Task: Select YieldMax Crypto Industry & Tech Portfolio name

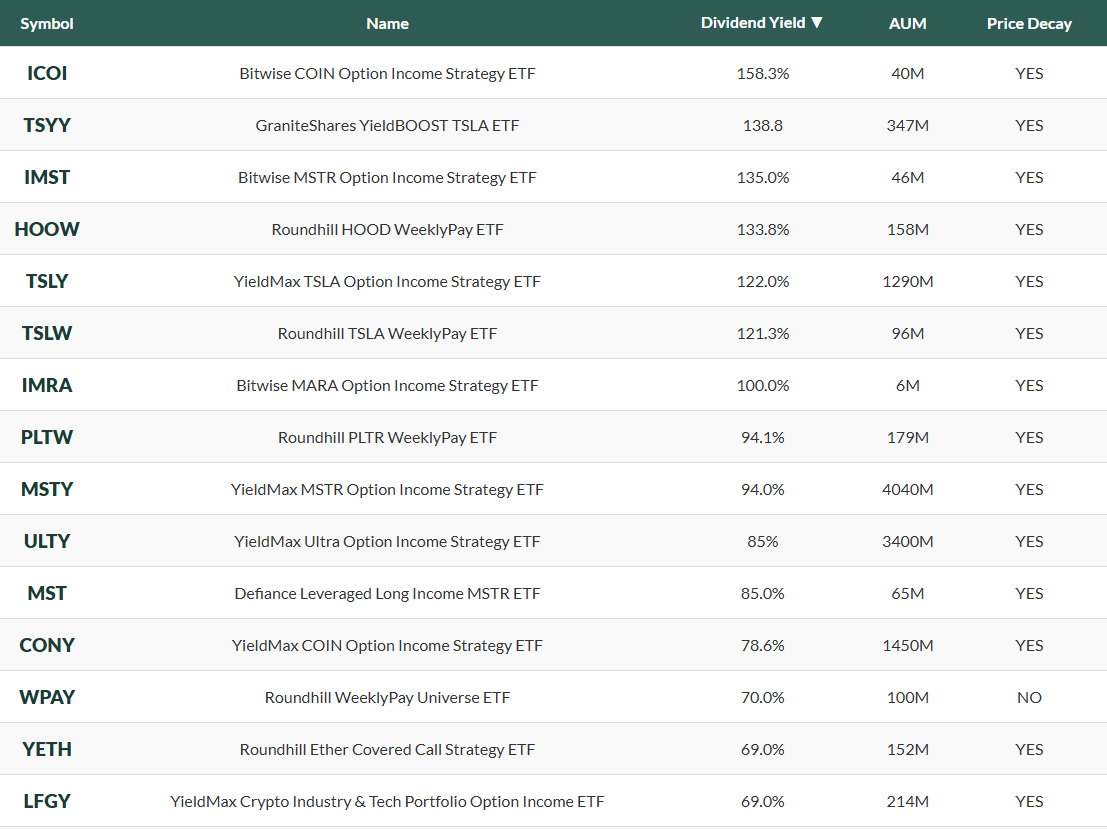Action: pyautogui.click(x=387, y=802)
